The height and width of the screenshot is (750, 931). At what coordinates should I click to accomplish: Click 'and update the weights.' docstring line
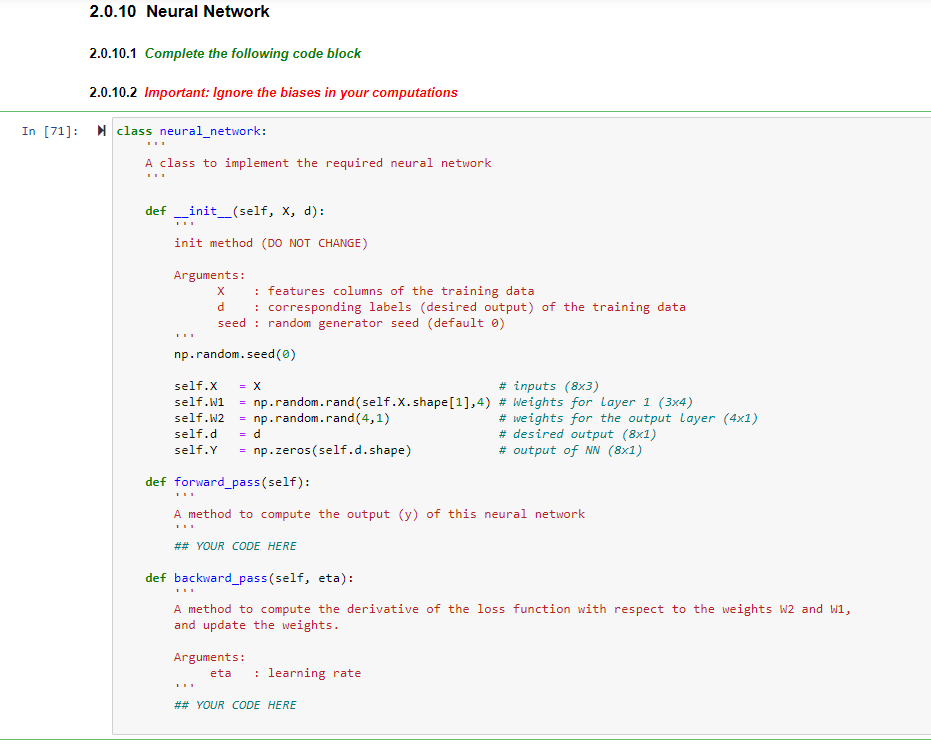tap(256, 626)
